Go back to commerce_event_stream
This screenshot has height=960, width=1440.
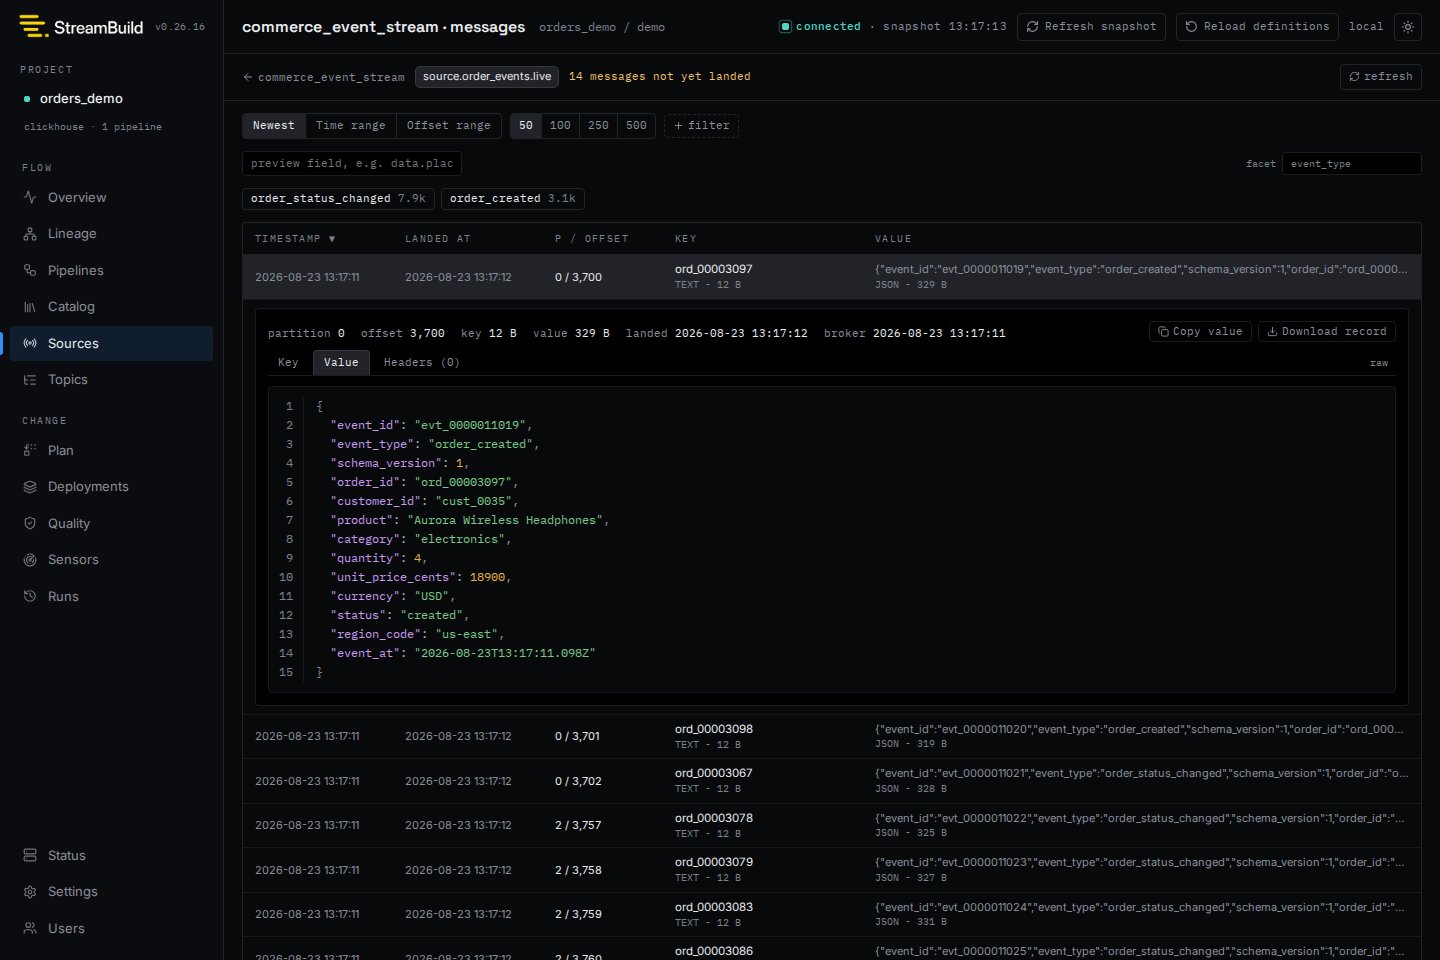tap(324, 77)
